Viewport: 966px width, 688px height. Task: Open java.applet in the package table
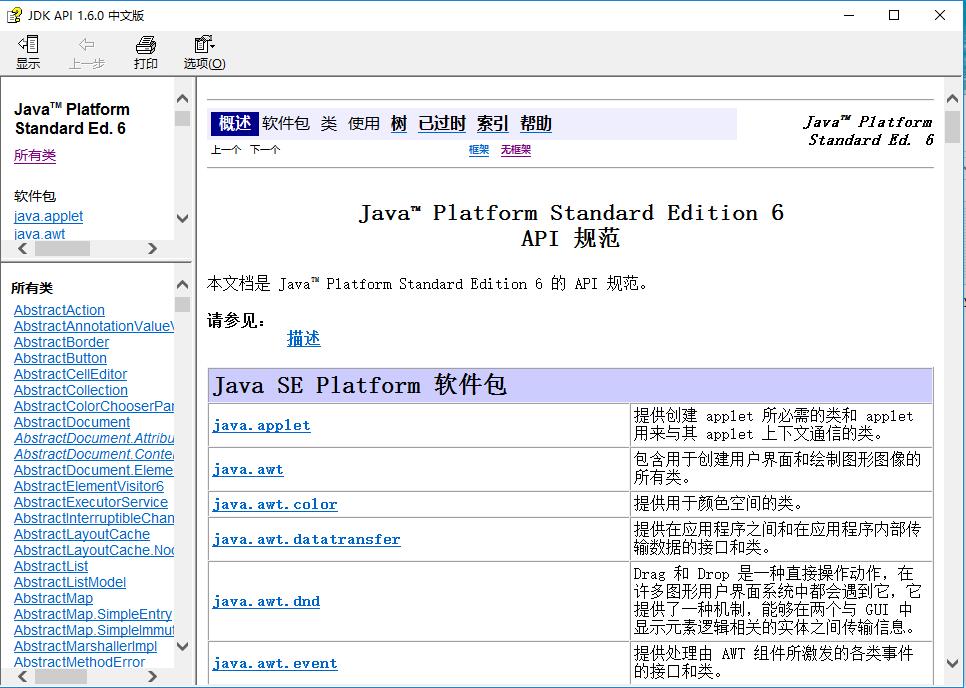261,425
